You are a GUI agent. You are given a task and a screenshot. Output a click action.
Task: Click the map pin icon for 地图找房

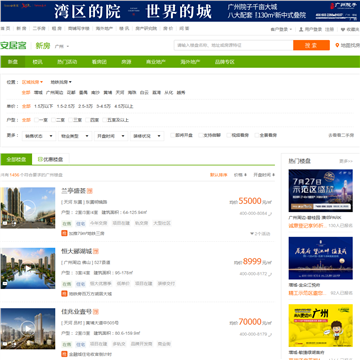(337, 45)
